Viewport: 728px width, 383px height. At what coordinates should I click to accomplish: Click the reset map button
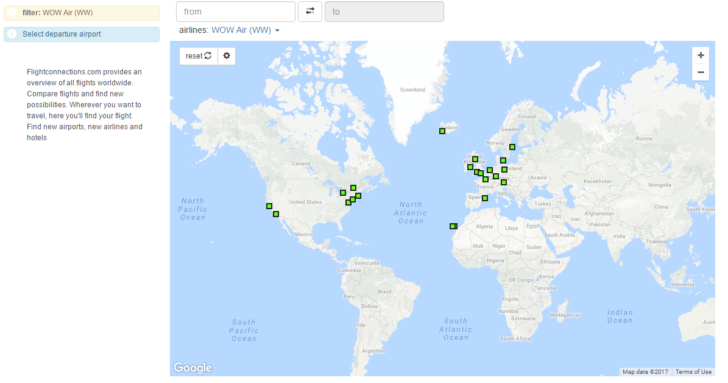click(199, 56)
